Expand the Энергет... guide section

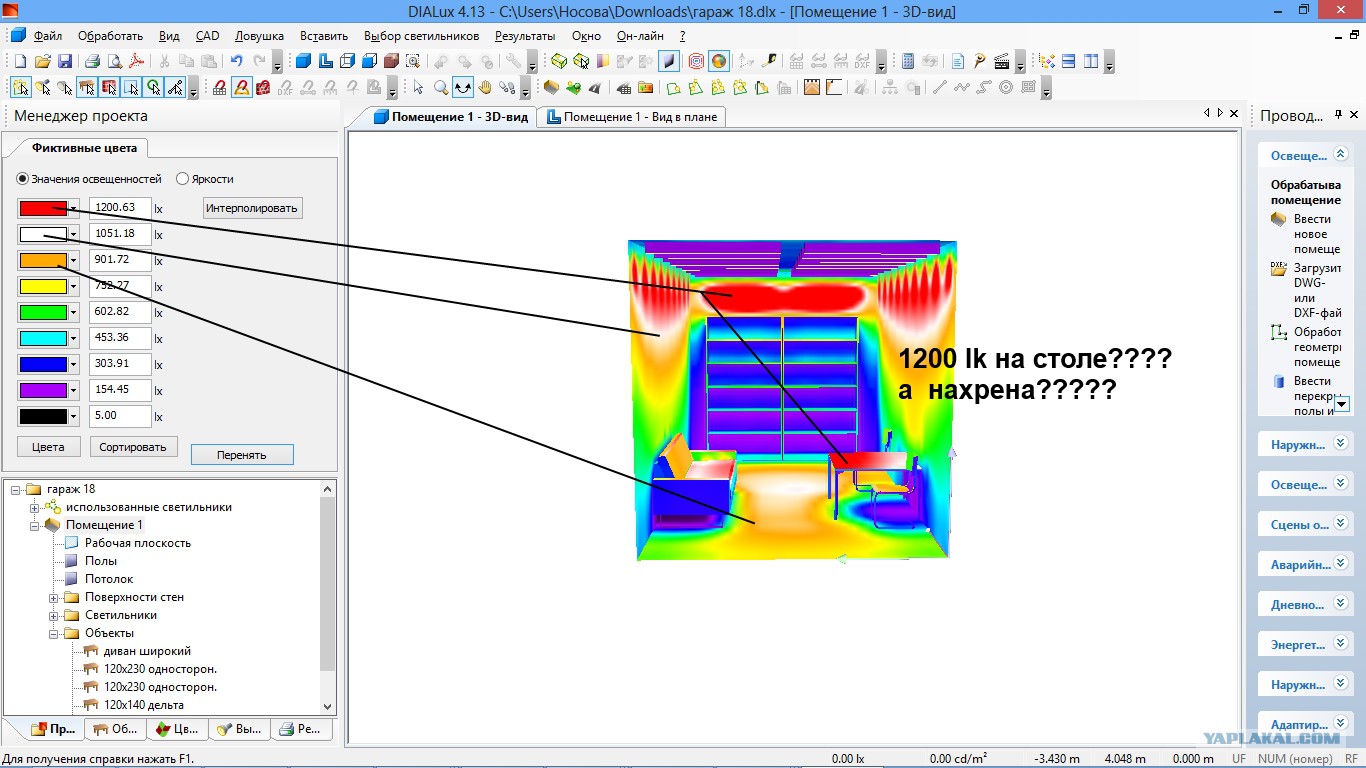click(x=1341, y=644)
